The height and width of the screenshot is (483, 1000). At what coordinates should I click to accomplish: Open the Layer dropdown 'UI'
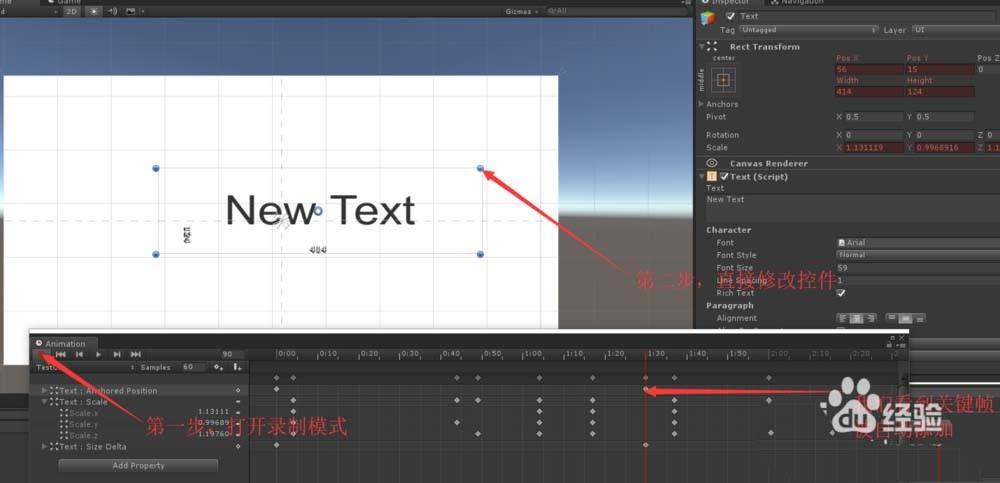(x=955, y=30)
